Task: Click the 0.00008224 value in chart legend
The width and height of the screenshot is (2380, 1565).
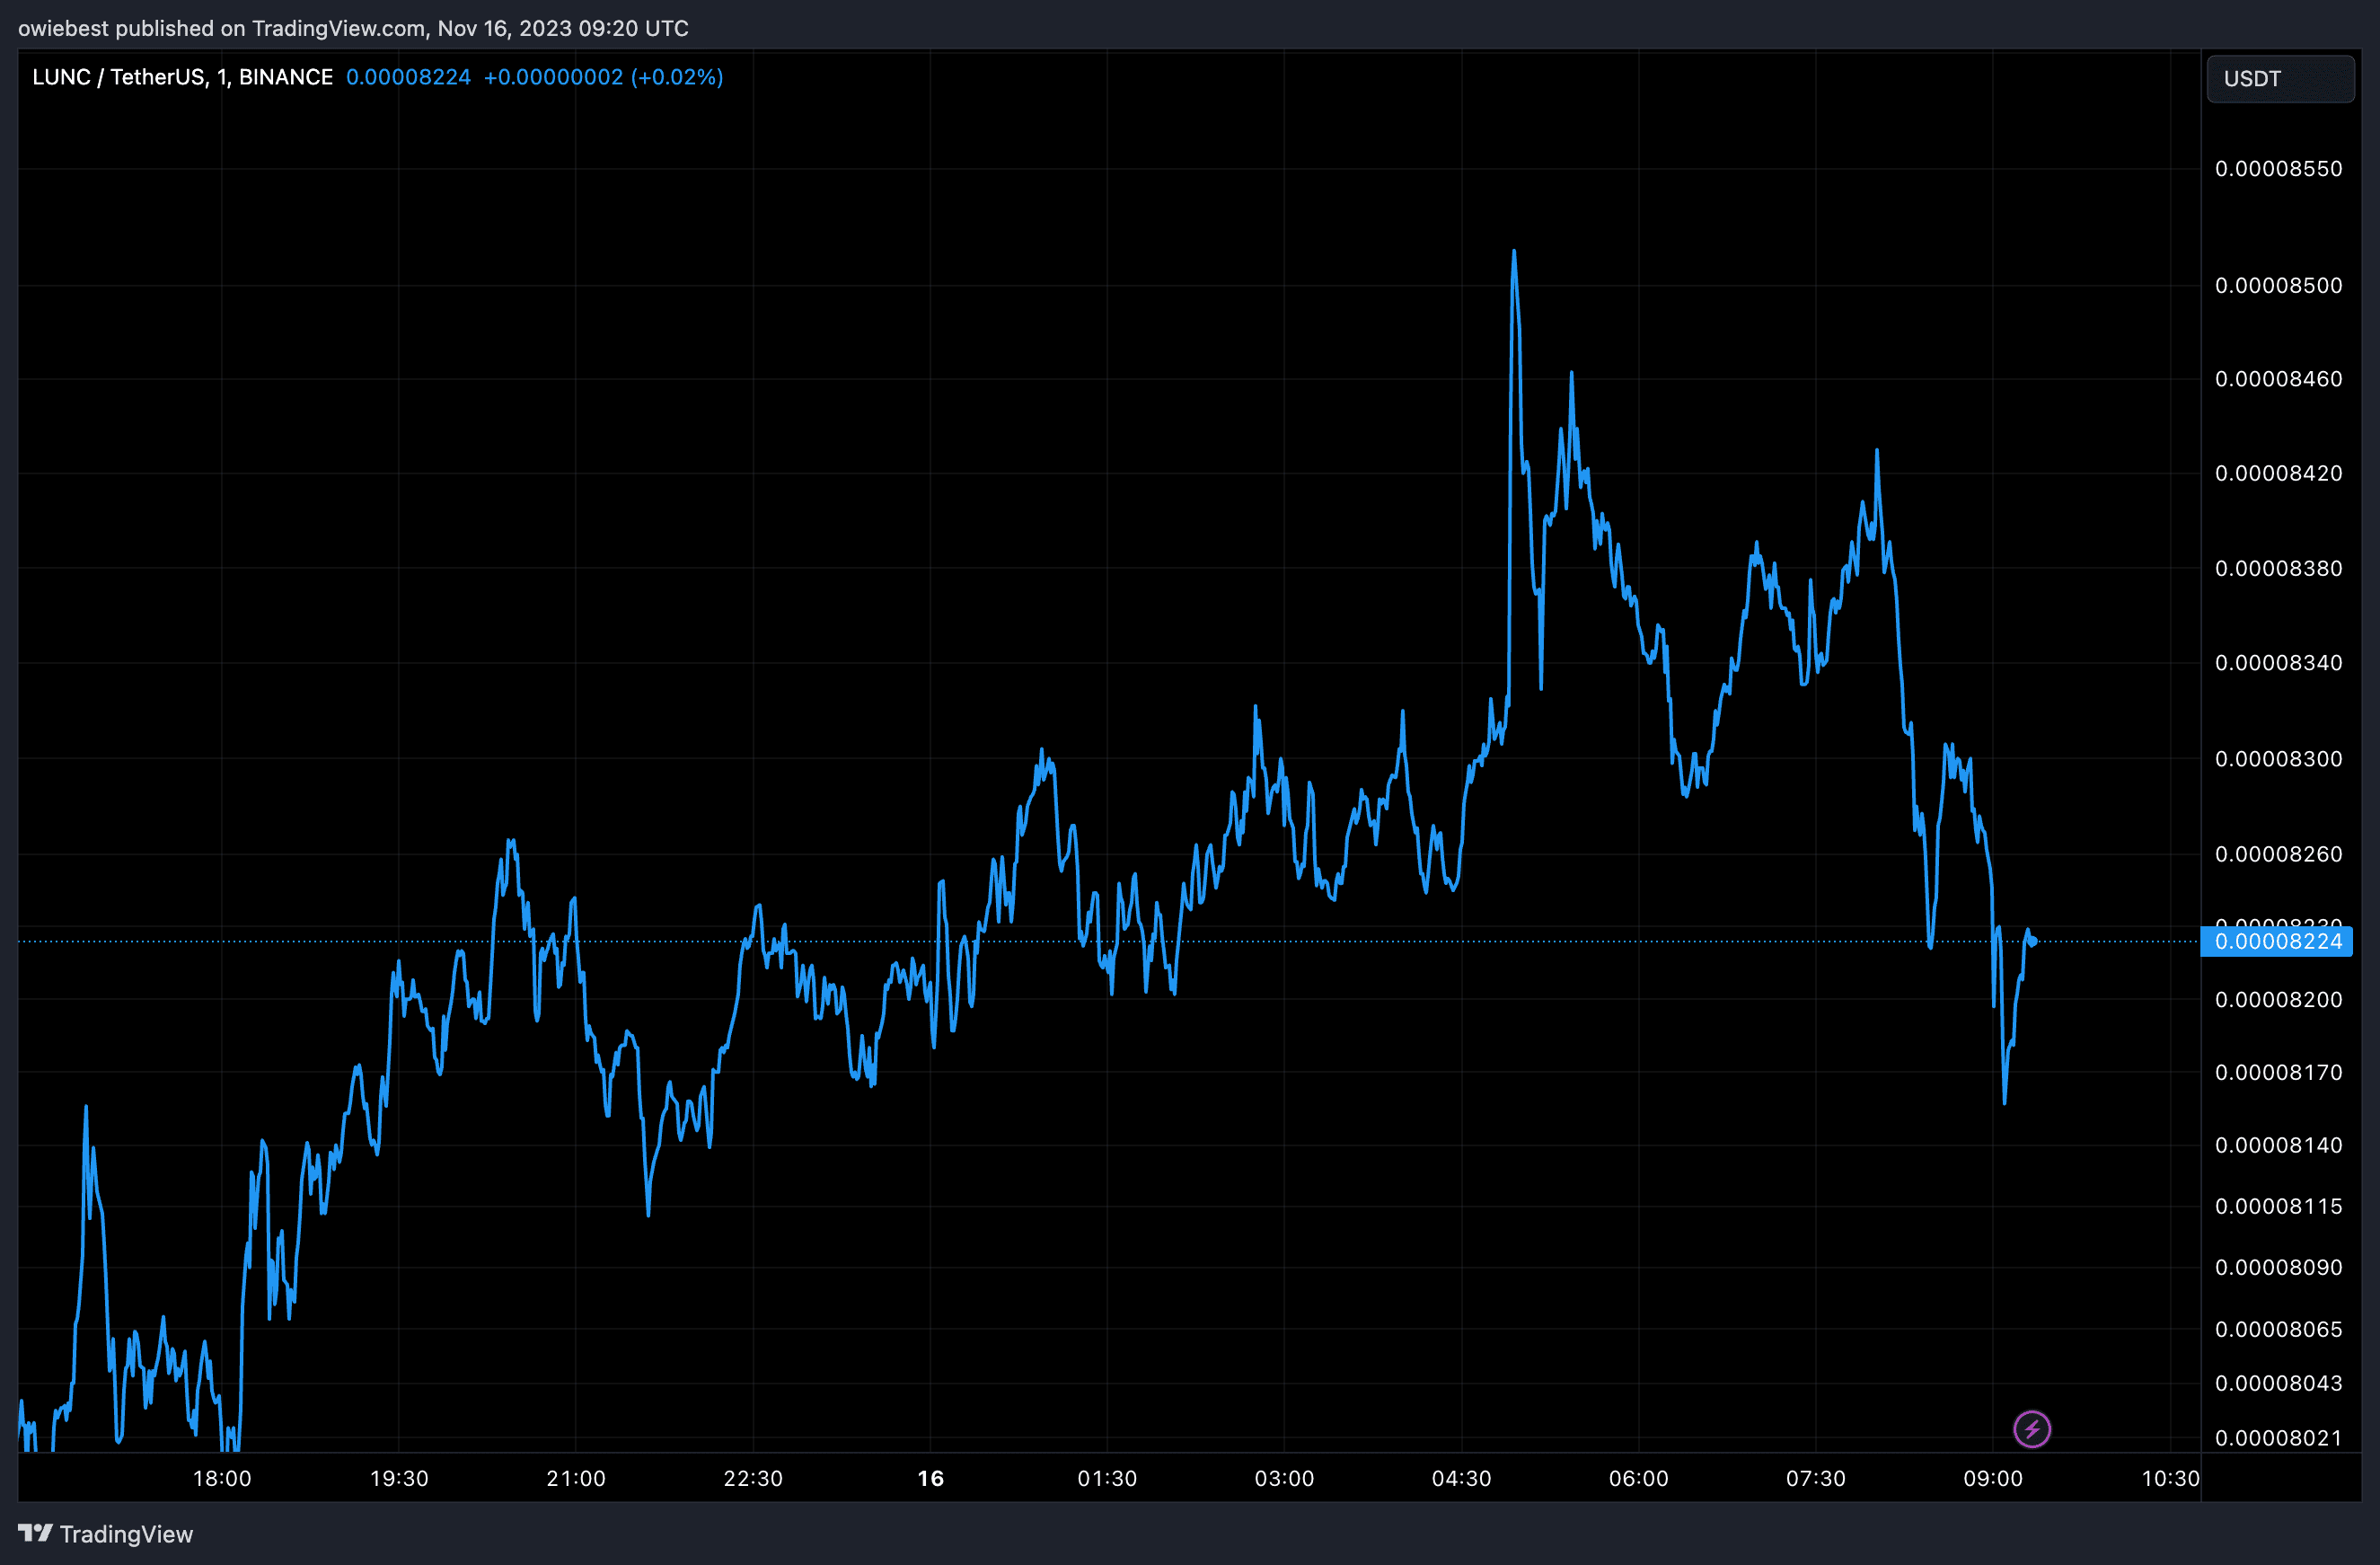Action: (x=408, y=77)
